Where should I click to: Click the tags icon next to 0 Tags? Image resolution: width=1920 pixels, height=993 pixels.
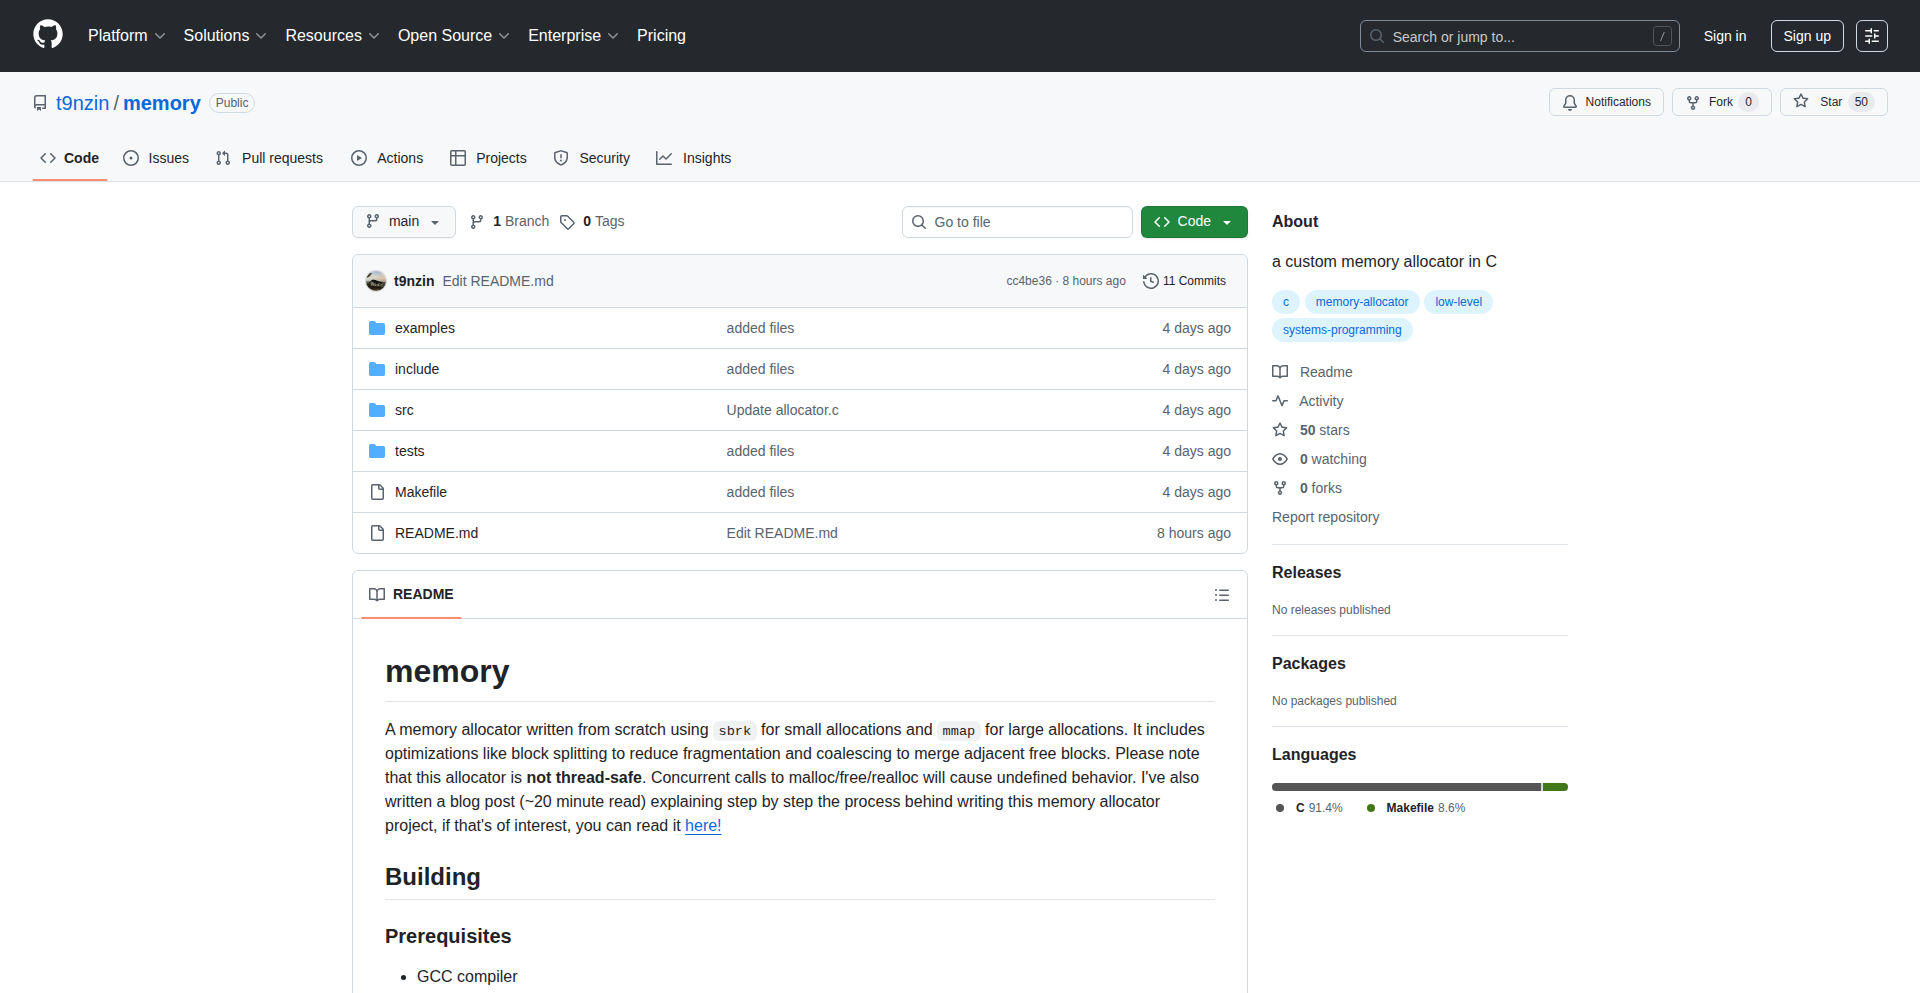pos(567,222)
